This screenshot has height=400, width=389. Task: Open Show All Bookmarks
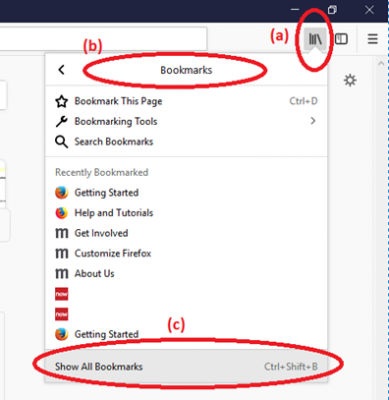pos(186,367)
